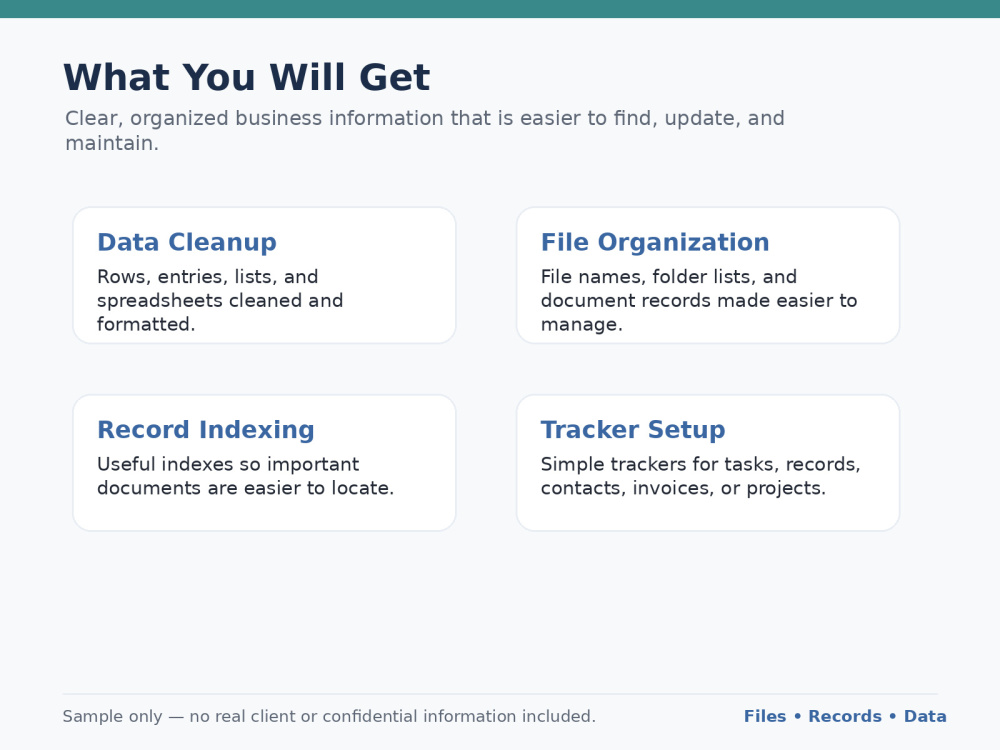Click the text 'File names, folder lists'
Screen dimensions: 1000x750
(x=699, y=300)
